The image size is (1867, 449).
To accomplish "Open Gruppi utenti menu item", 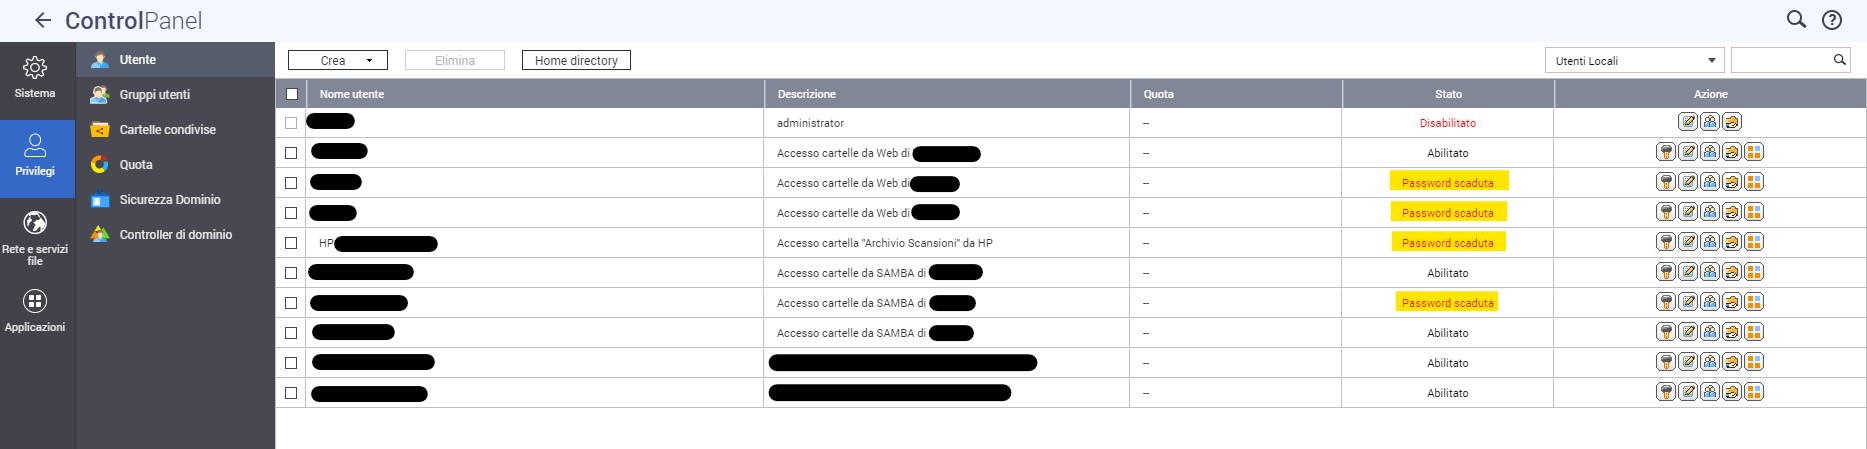I will click(154, 95).
